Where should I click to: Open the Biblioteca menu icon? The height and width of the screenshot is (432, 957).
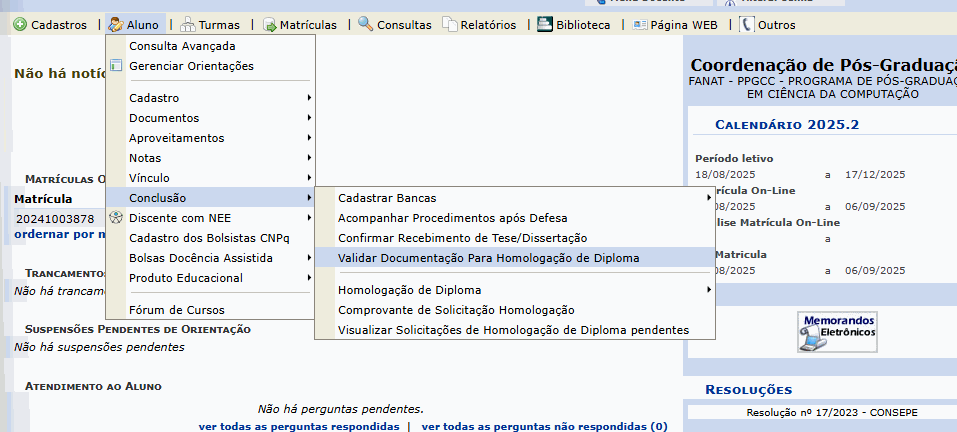tap(545, 25)
